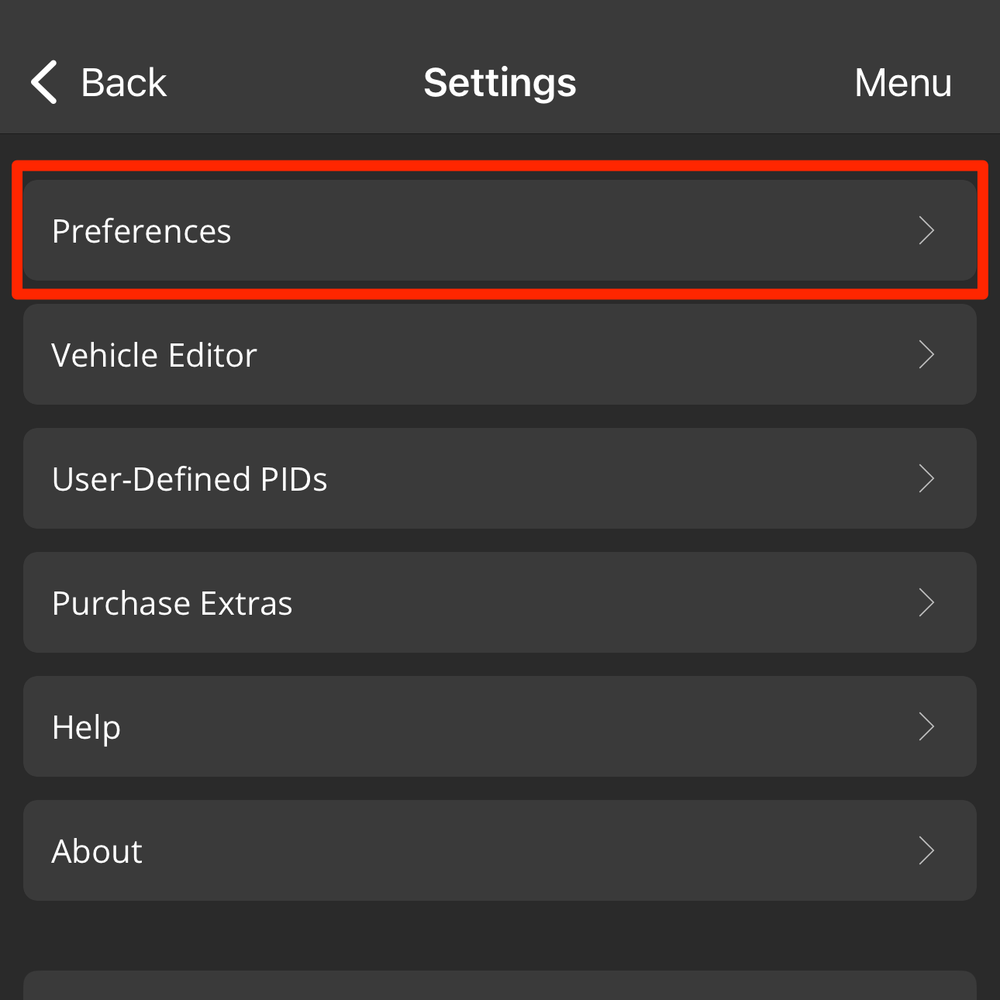Click the back arrow chevron icon
Screen dimensions: 1000x1000
tap(44, 82)
